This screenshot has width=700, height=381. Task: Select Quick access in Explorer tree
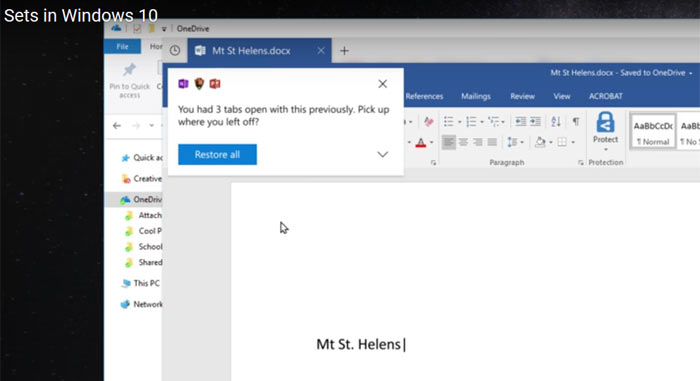[x=142, y=158]
